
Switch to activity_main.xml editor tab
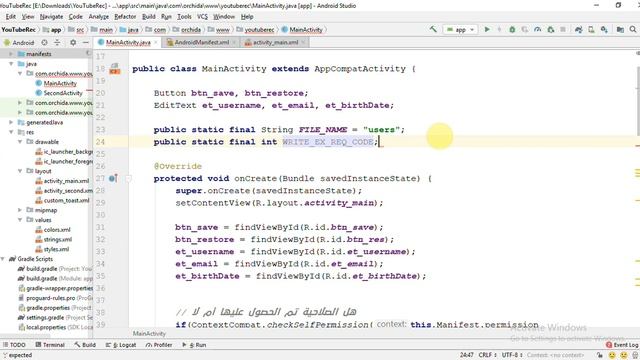275,42
